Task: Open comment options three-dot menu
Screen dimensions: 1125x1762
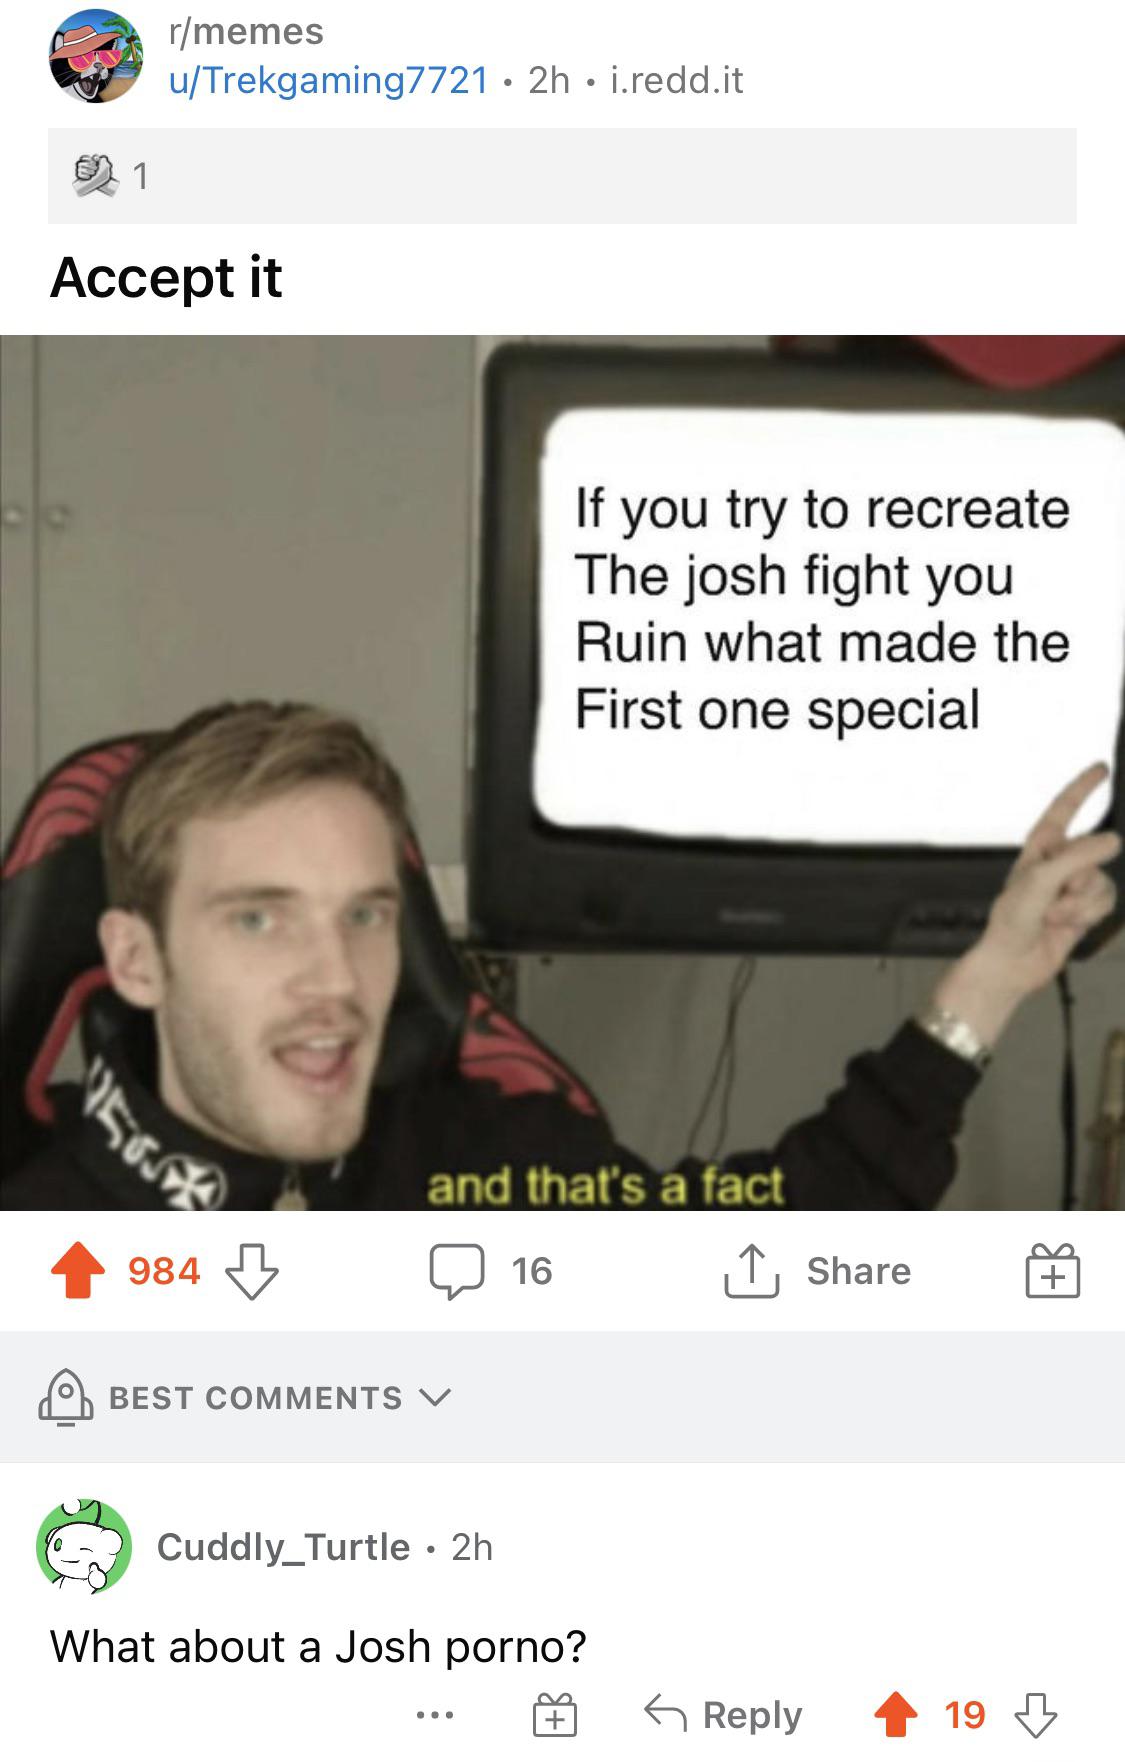Action: [x=435, y=1715]
